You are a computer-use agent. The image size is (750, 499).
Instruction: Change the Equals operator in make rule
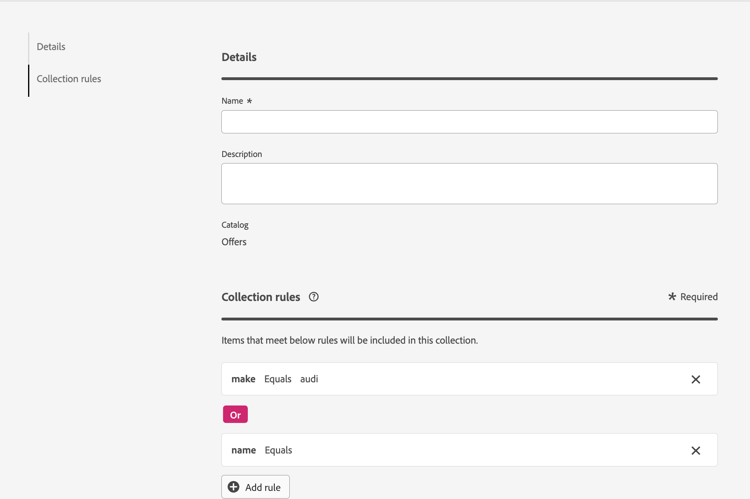click(x=278, y=379)
